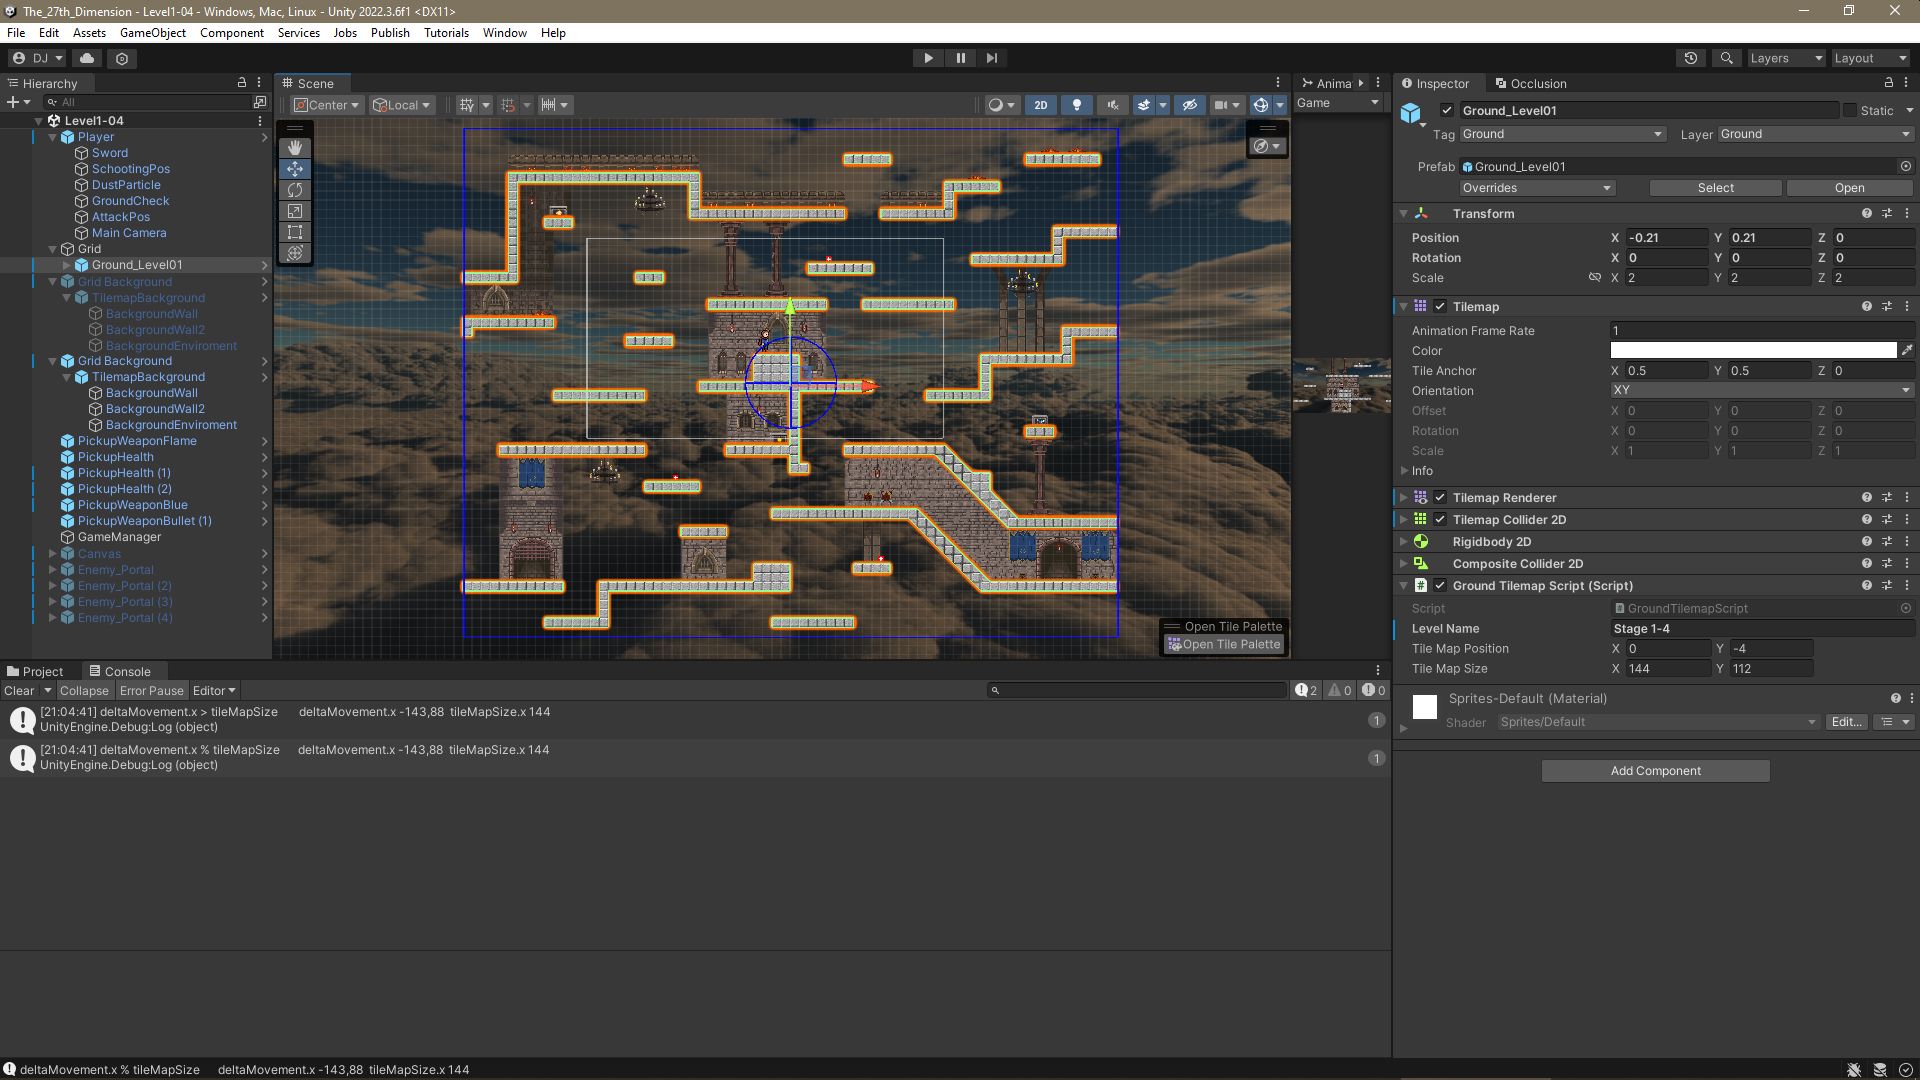This screenshot has width=1920, height=1080.
Task: Open the Overrides dropdown for the prefab
Action: 1536,188
